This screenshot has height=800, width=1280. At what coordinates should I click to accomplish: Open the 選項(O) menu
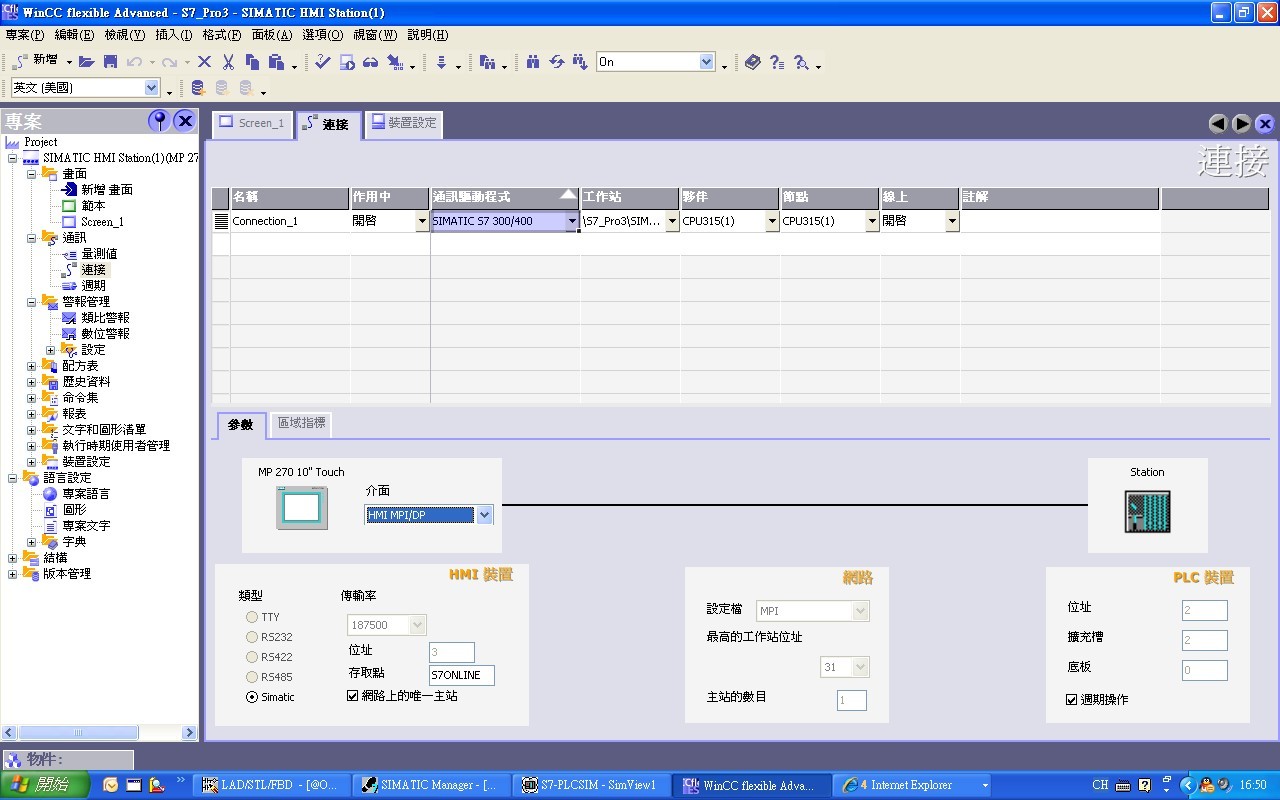point(322,35)
